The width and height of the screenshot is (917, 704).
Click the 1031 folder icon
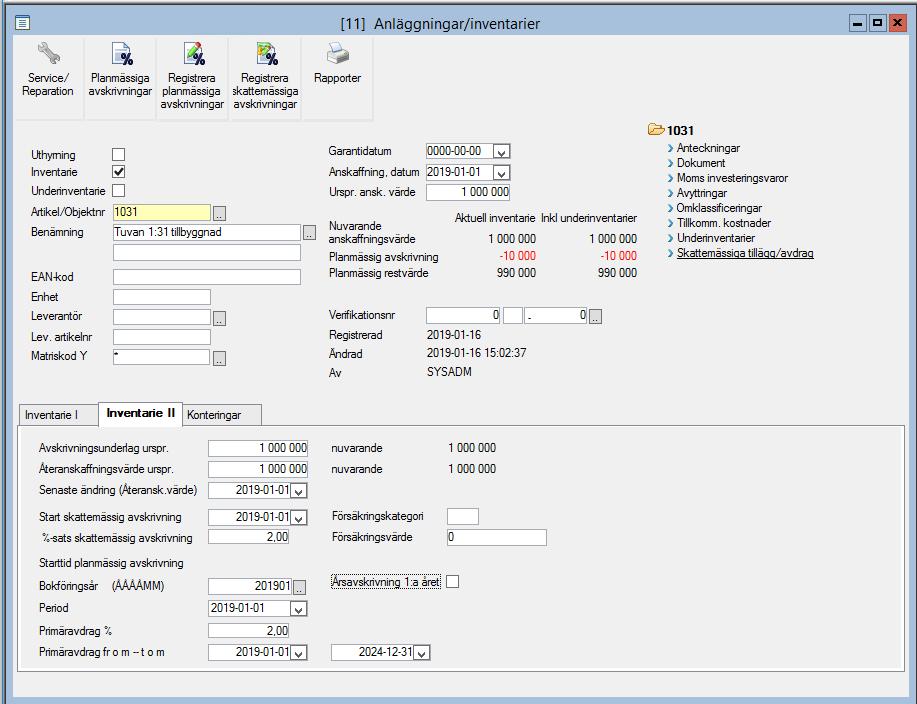(x=656, y=129)
